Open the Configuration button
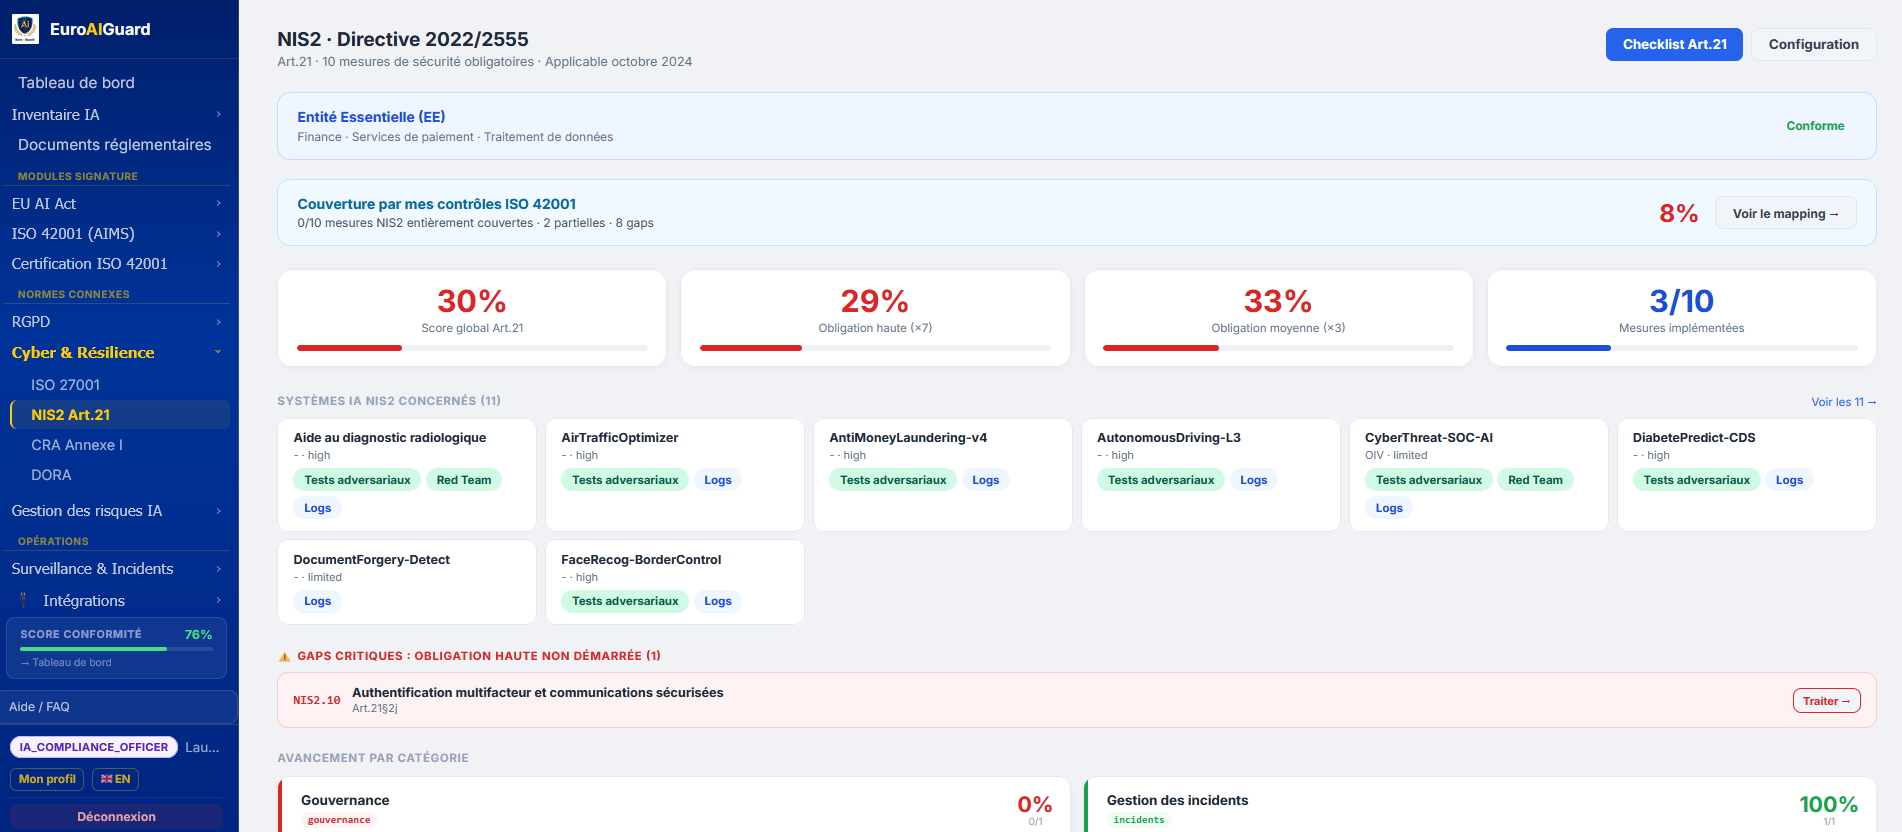Image resolution: width=1902 pixels, height=832 pixels. (1813, 44)
